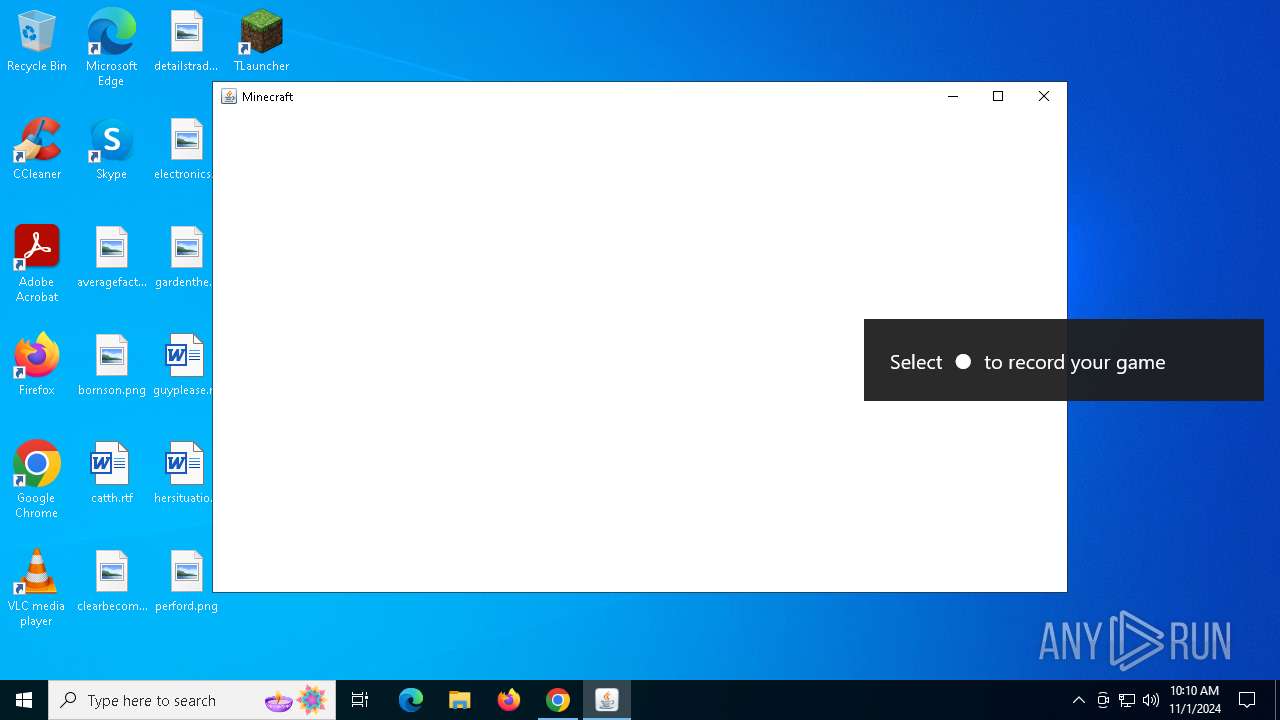The width and height of the screenshot is (1280, 720).
Task: Open the Firefox desktop shortcut
Action: pos(37,366)
